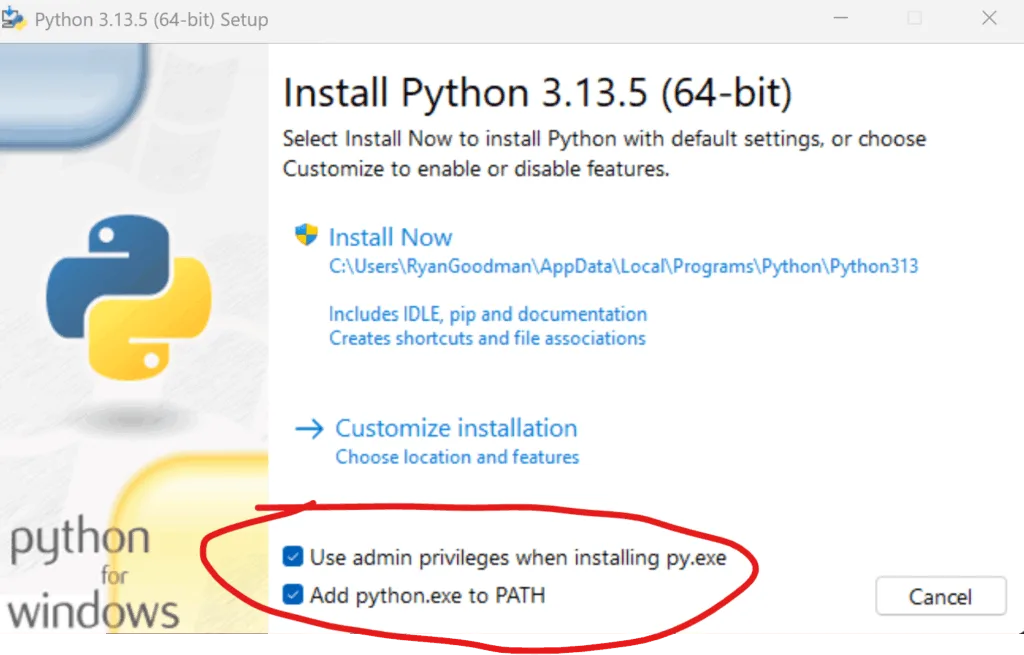Click the 'Add python.exe to PATH' label text
1024x655 pixels.
[x=428, y=595]
